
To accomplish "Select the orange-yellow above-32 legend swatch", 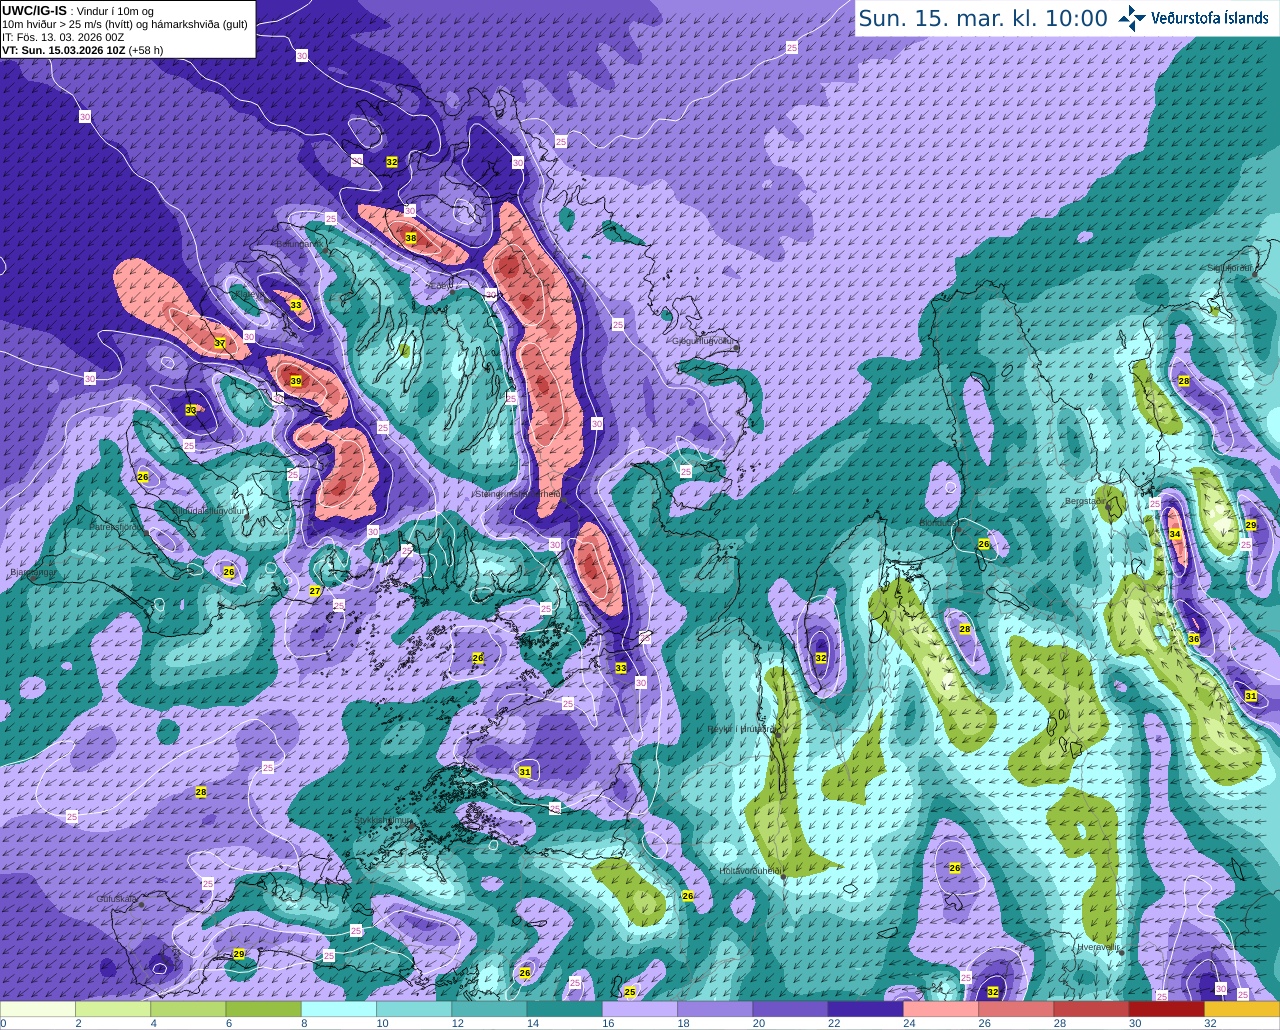I will pyautogui.click(x=1241, y=1009).
